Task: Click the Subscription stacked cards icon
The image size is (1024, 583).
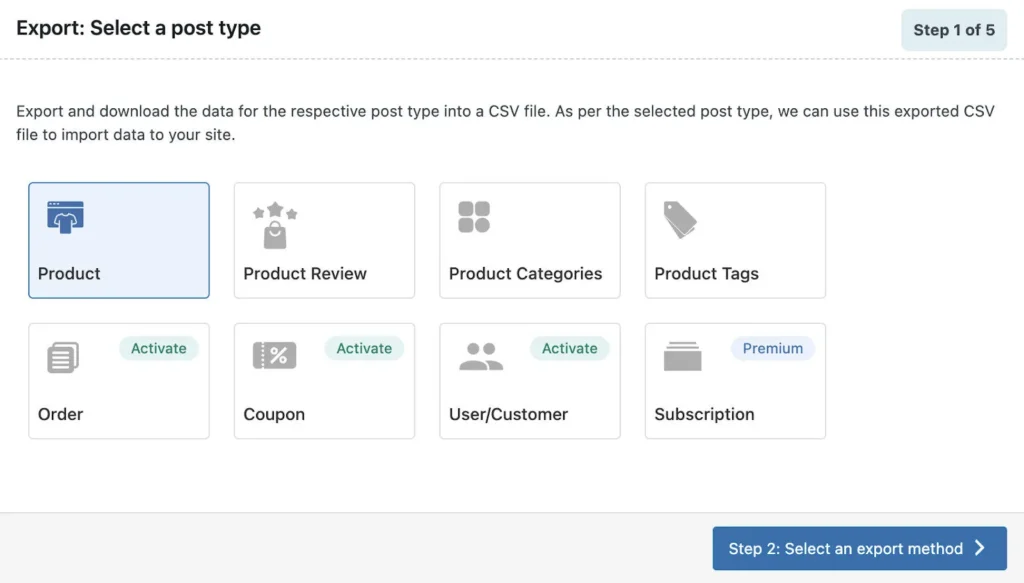Action: (683, 357)
